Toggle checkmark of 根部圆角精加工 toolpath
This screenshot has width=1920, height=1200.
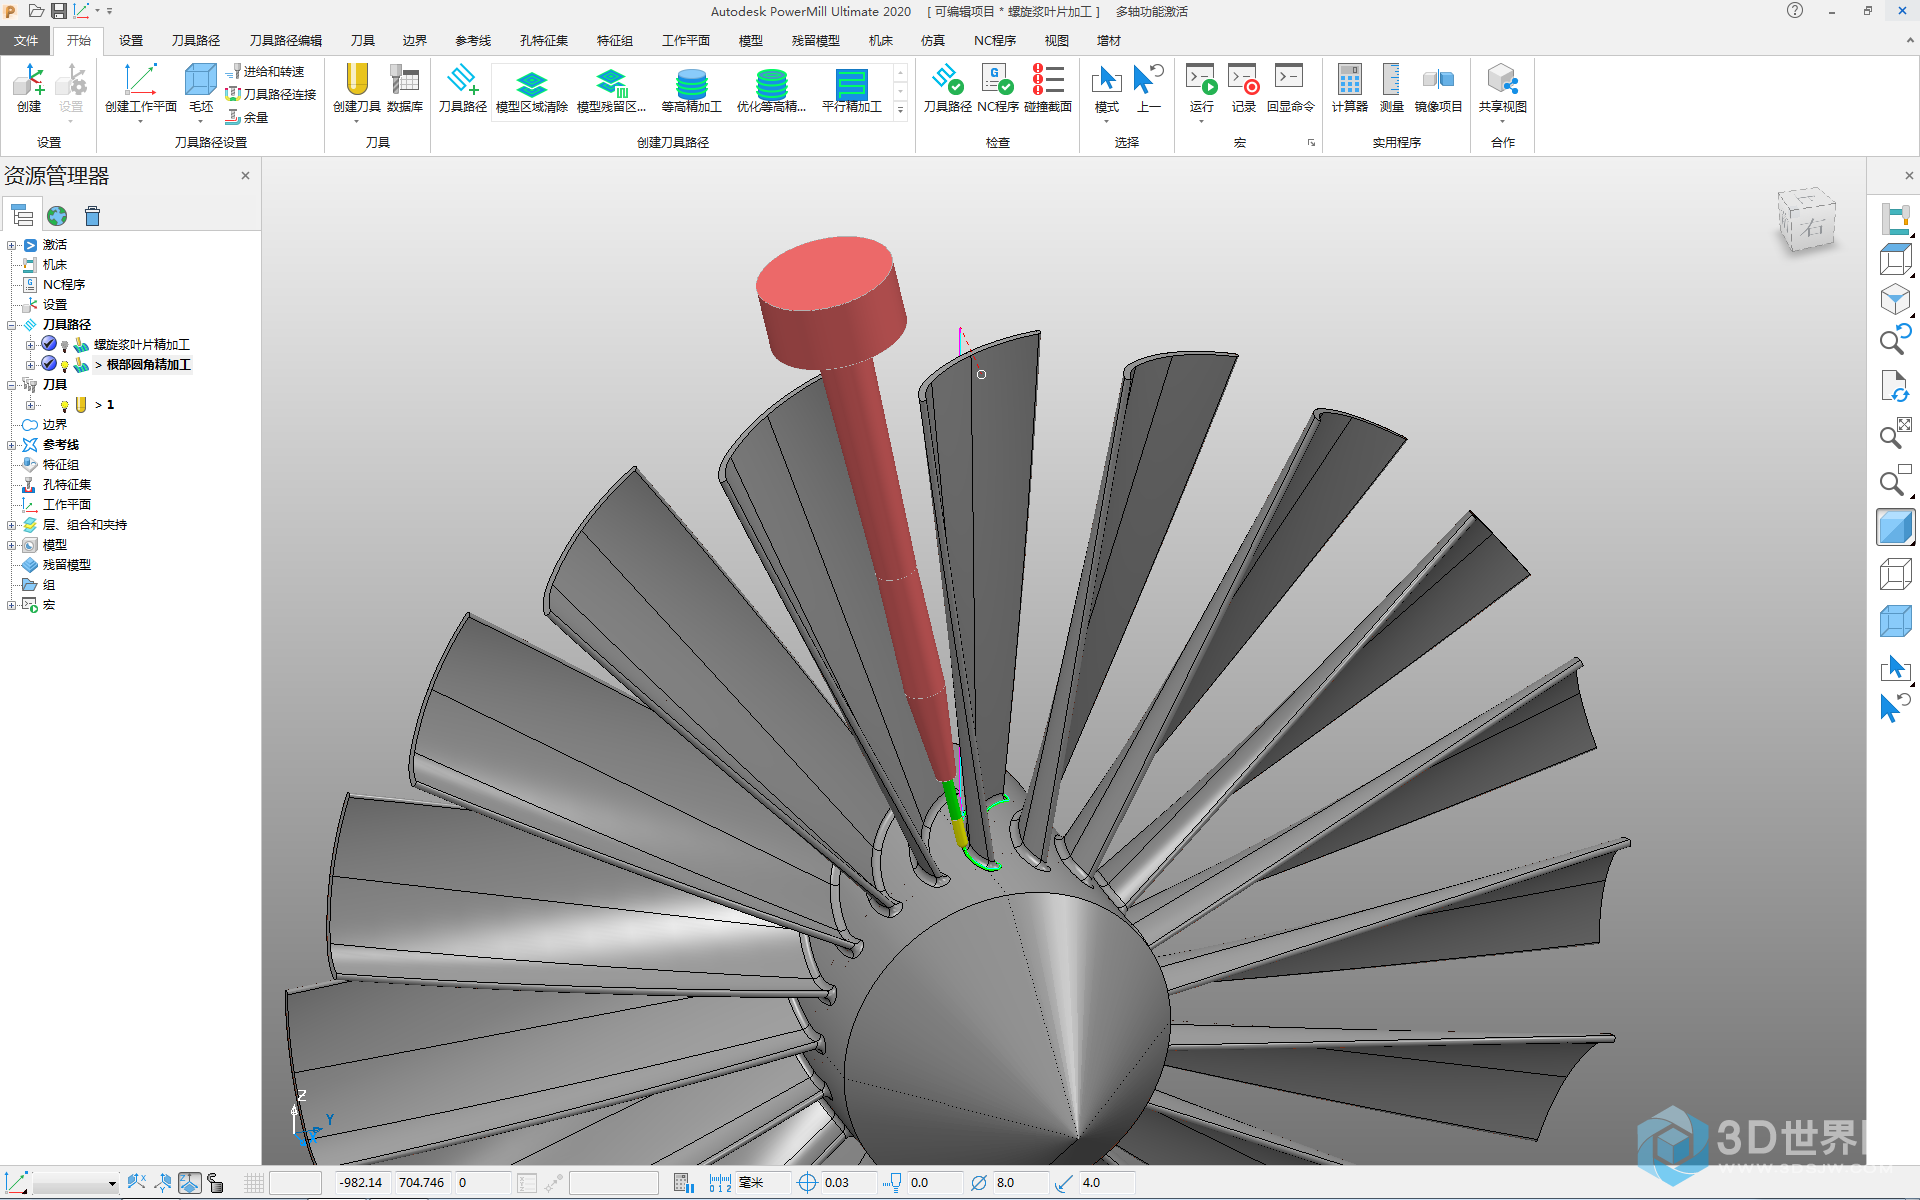coord(48,364)
